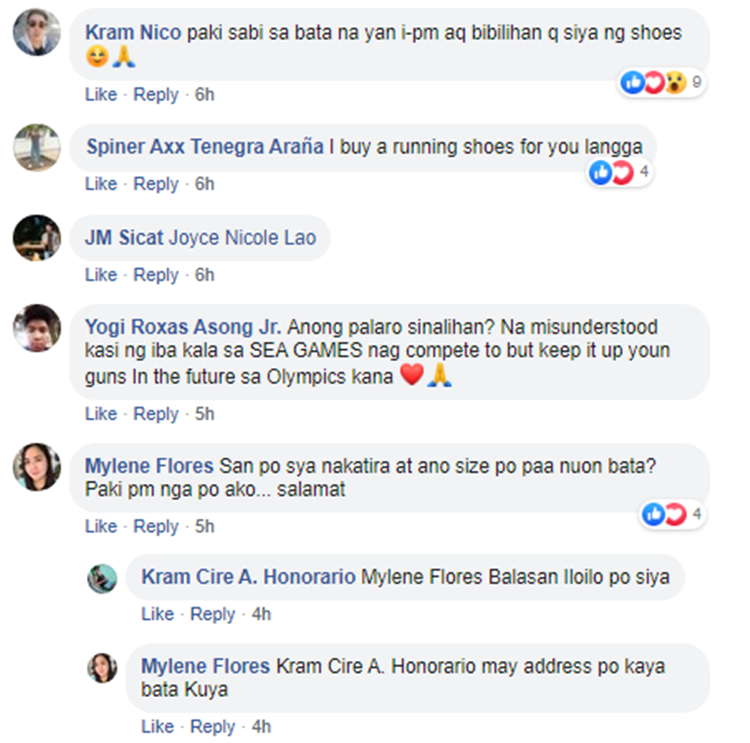Viewport: 750px width, 743px height.
Task: Open reactions on Kram Nico's comment
Action: pos(662,82)
